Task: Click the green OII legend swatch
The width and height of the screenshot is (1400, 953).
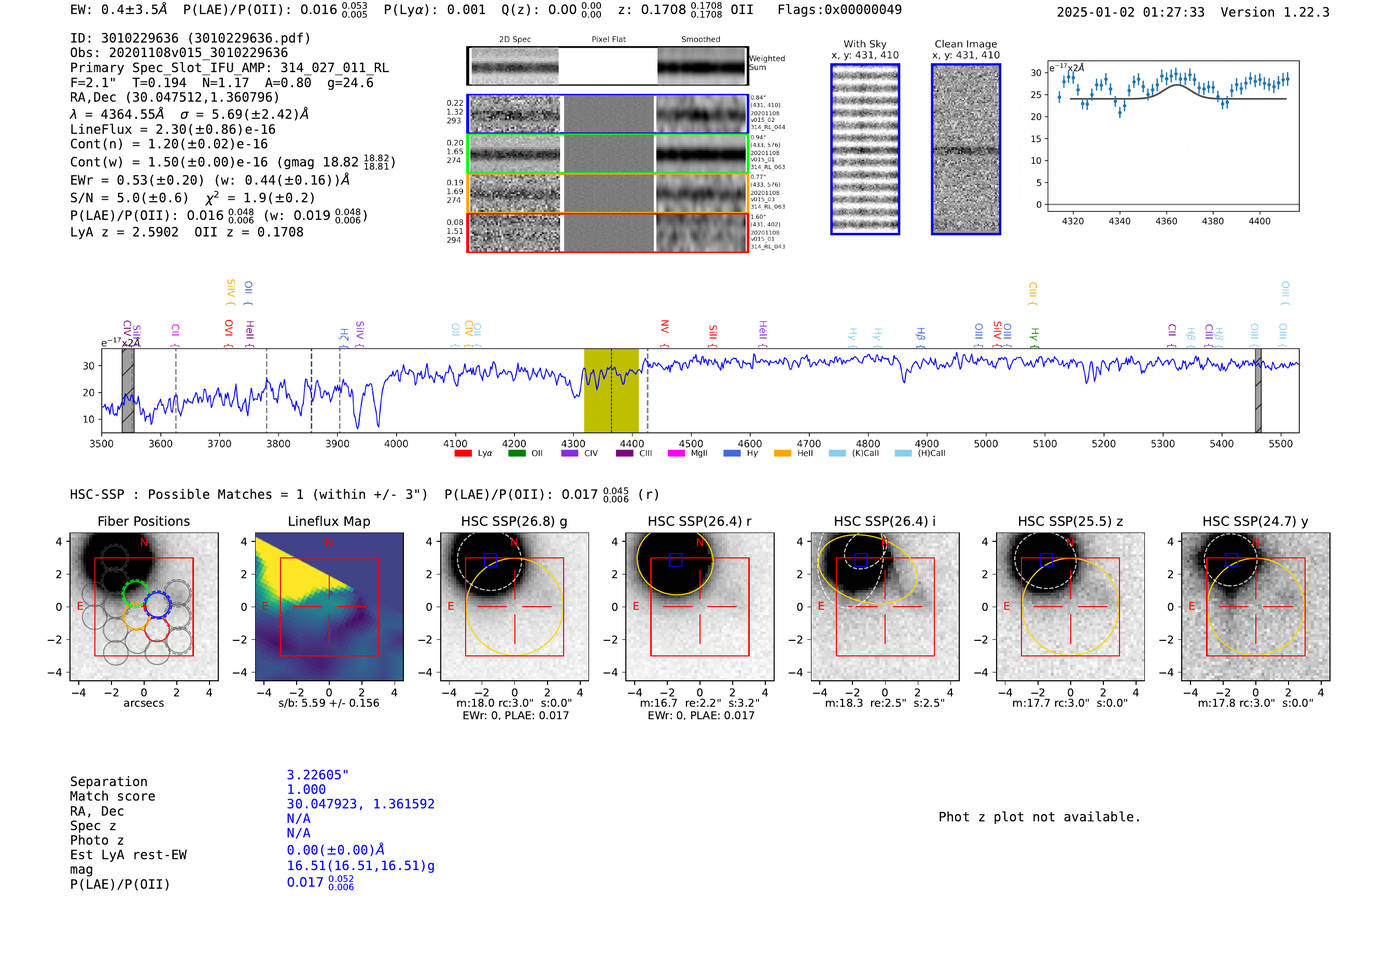Action: [516, 453]
